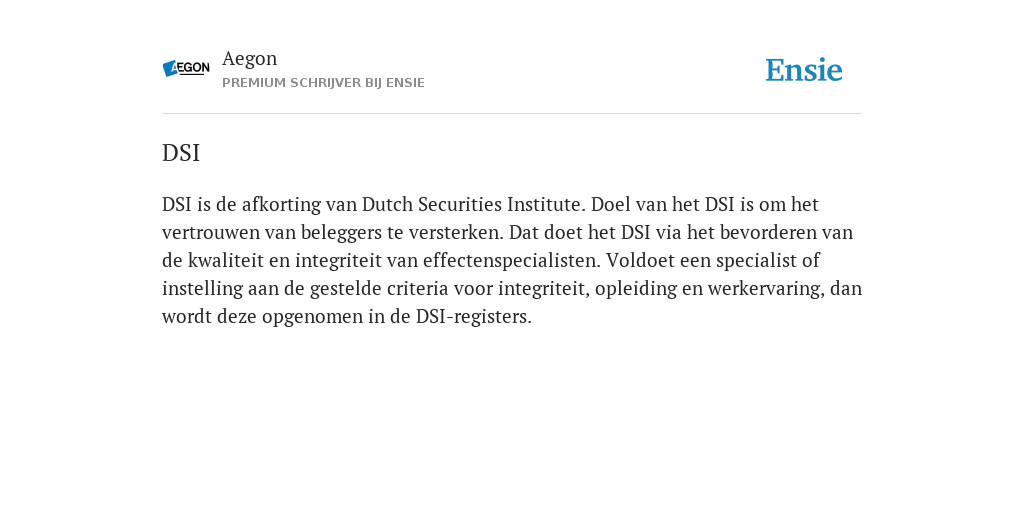The image size is (1024, 512).
Task: Click the Aegon logo icon
Action: (x=186, y=68)
